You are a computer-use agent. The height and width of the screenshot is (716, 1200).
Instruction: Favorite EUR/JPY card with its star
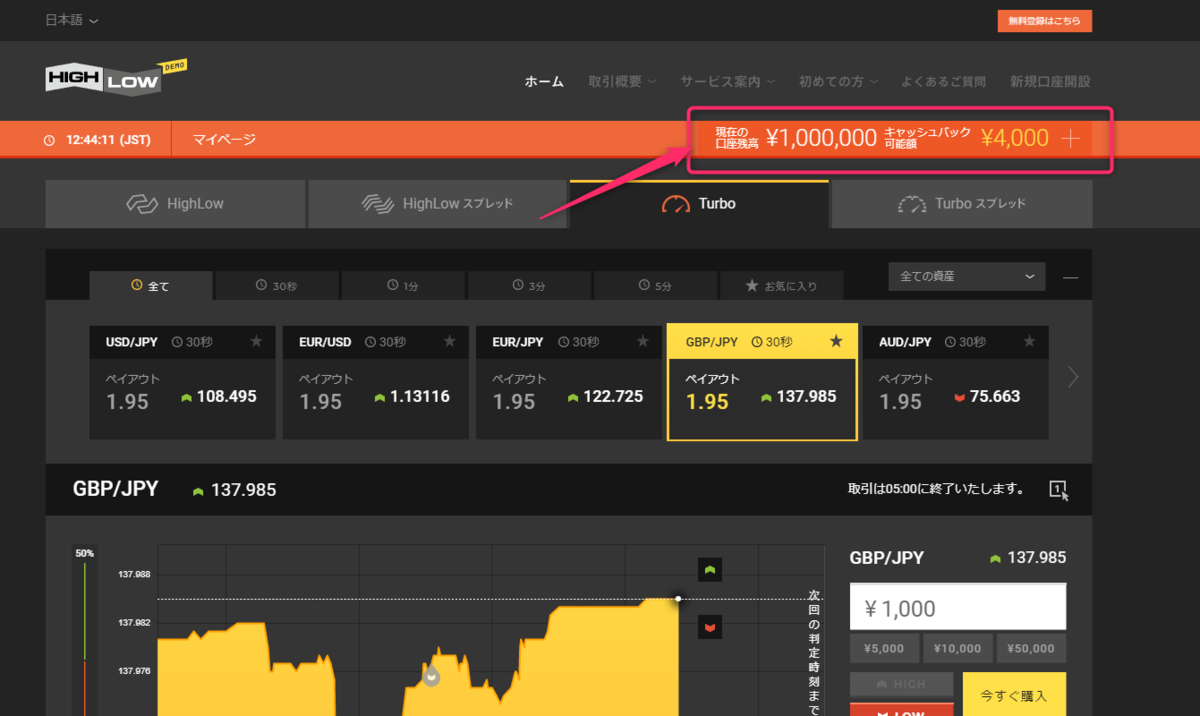point(643,342)
